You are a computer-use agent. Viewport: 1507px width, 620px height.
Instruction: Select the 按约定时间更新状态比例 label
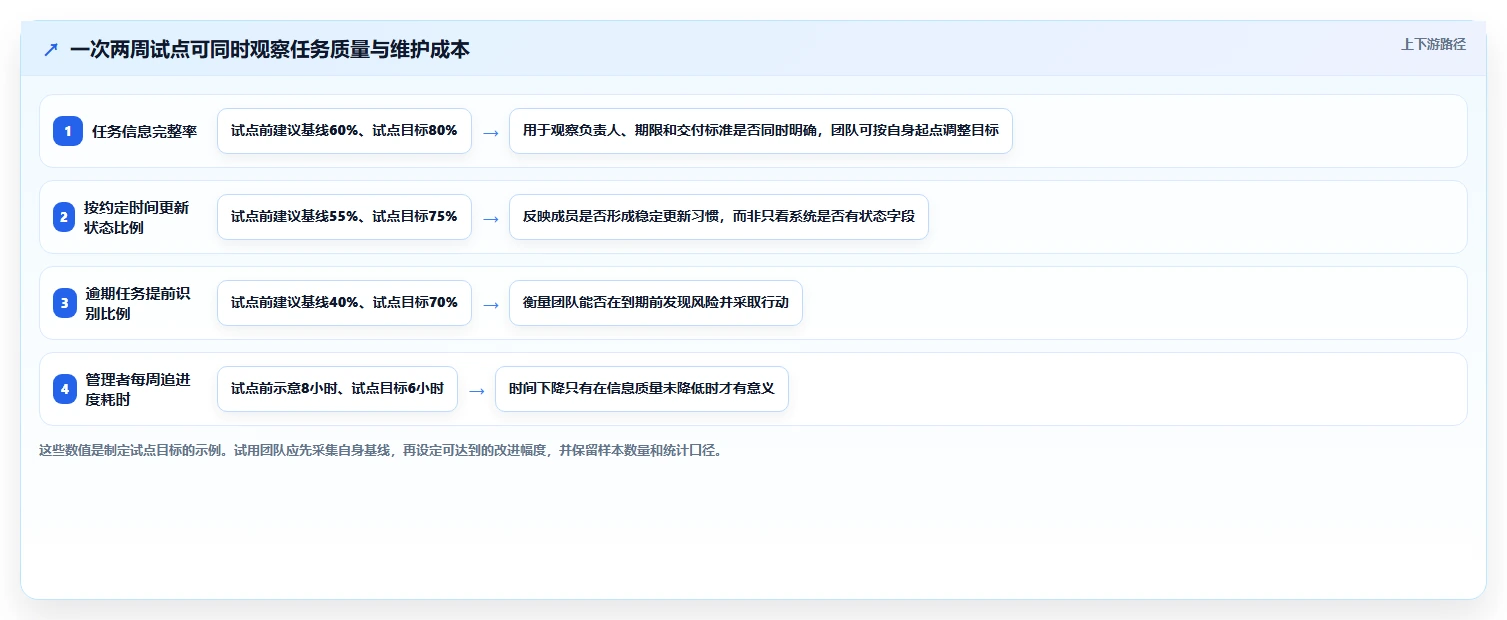tap(137, 217)
